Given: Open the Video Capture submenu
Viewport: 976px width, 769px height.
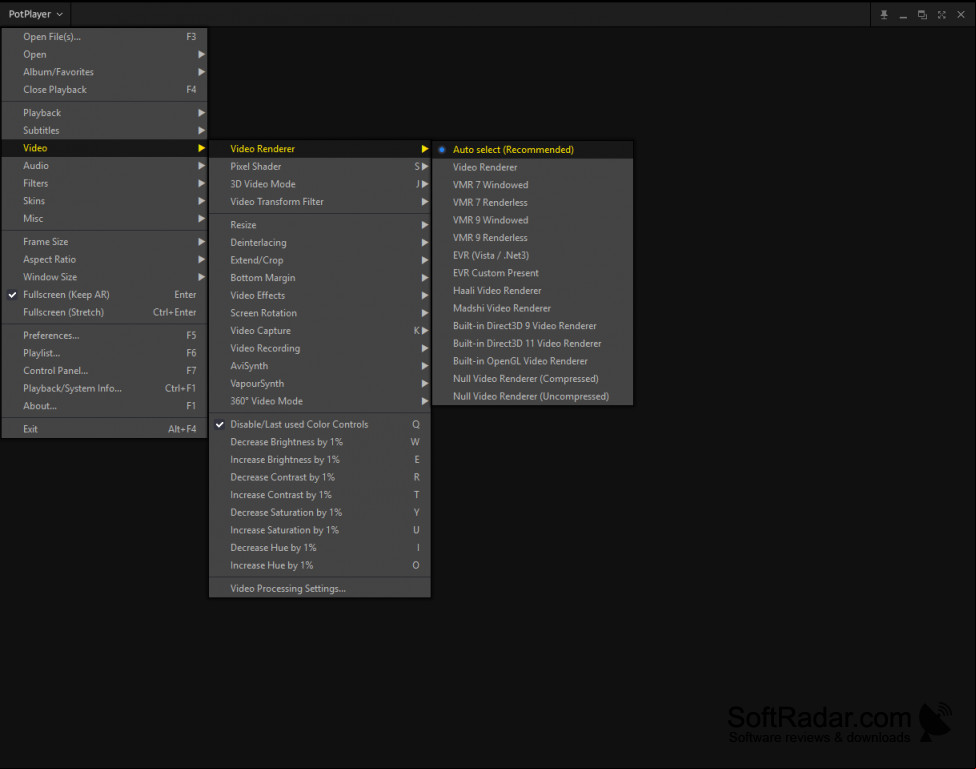Looking at the screenshot, I should pyautogui.click(x=320, y=331).
